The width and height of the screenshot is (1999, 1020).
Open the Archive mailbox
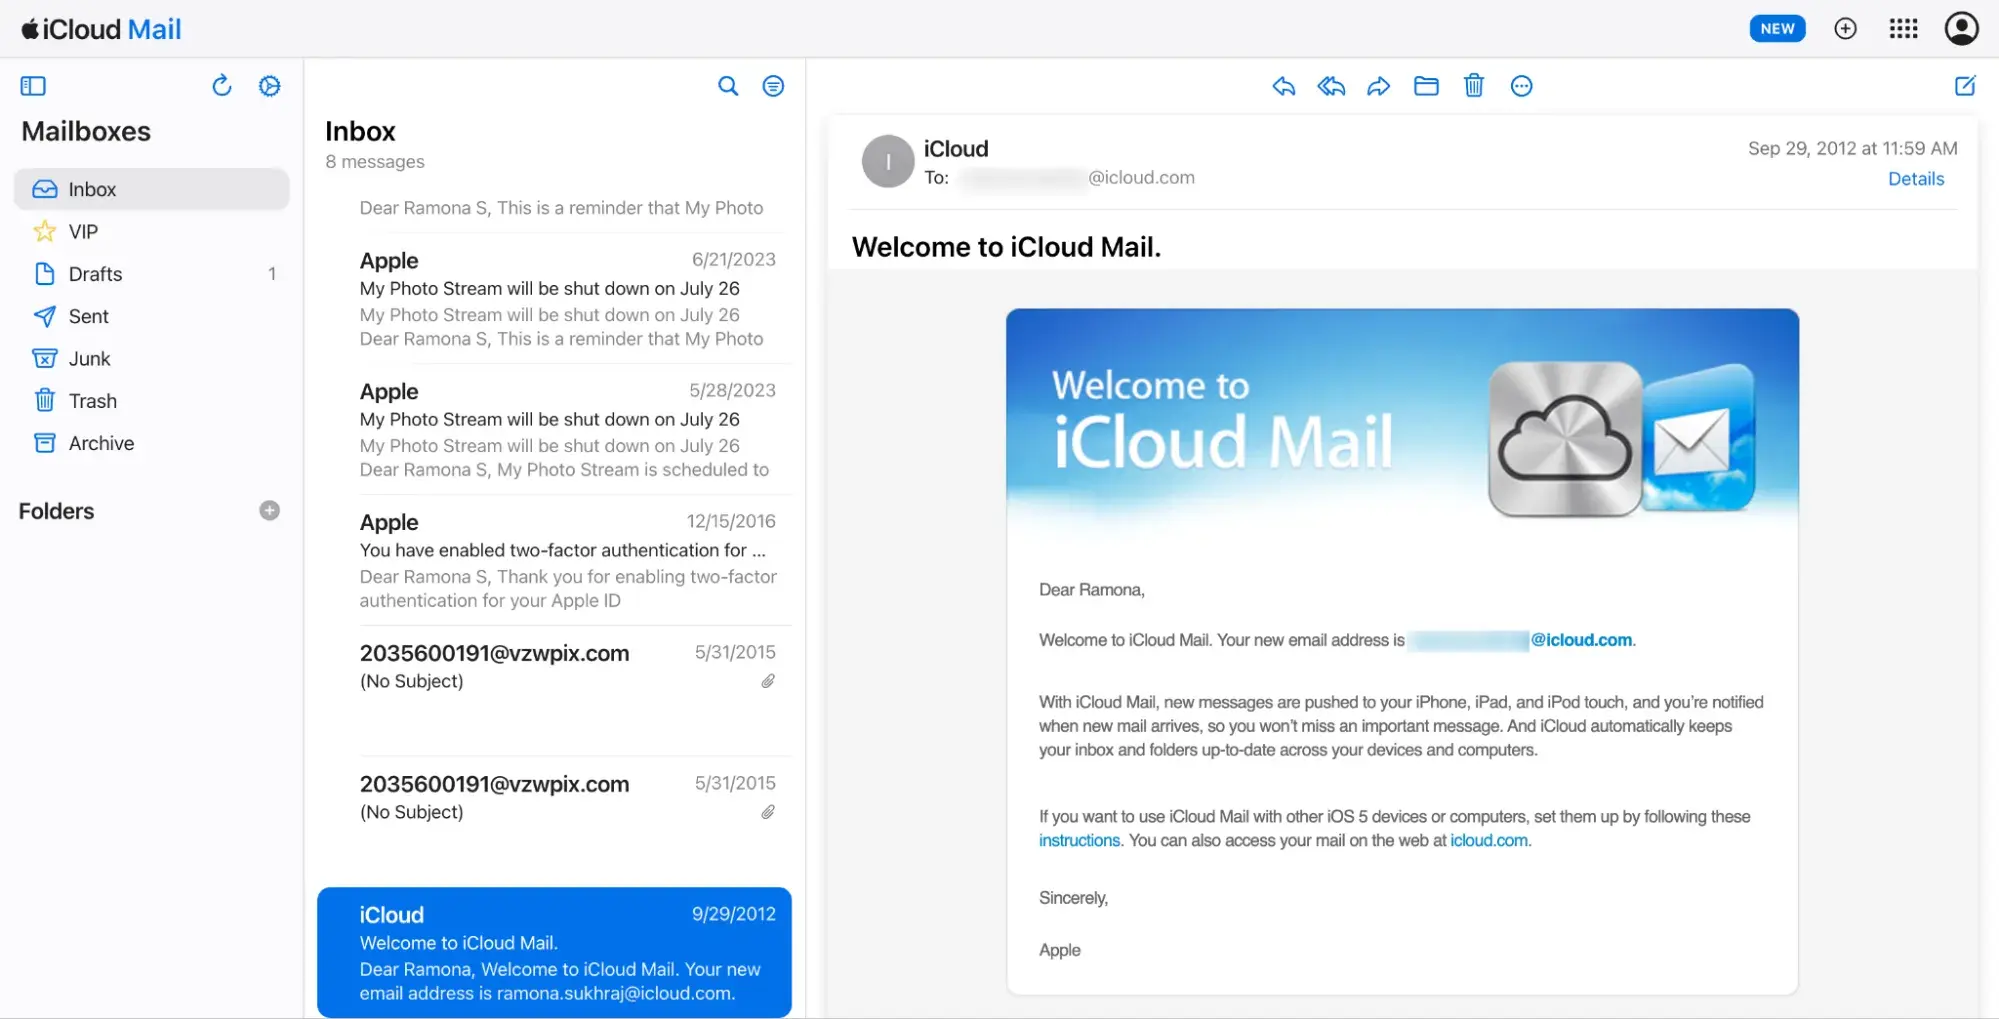152,443
